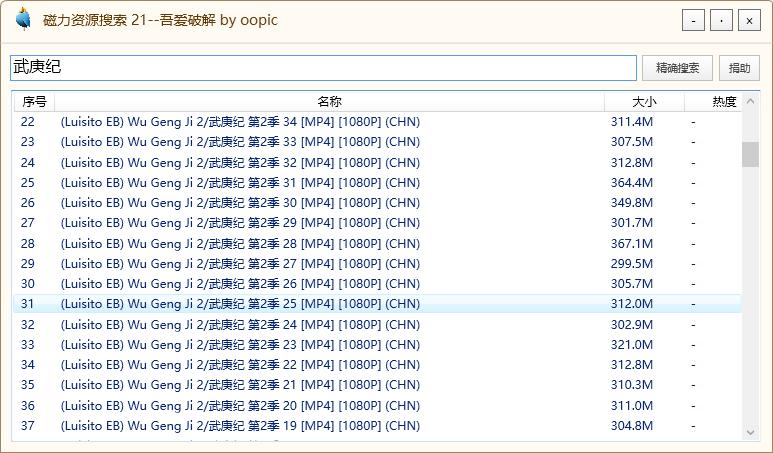
Task: Click the 捐助 donate button
Action: tap(739, 68)
